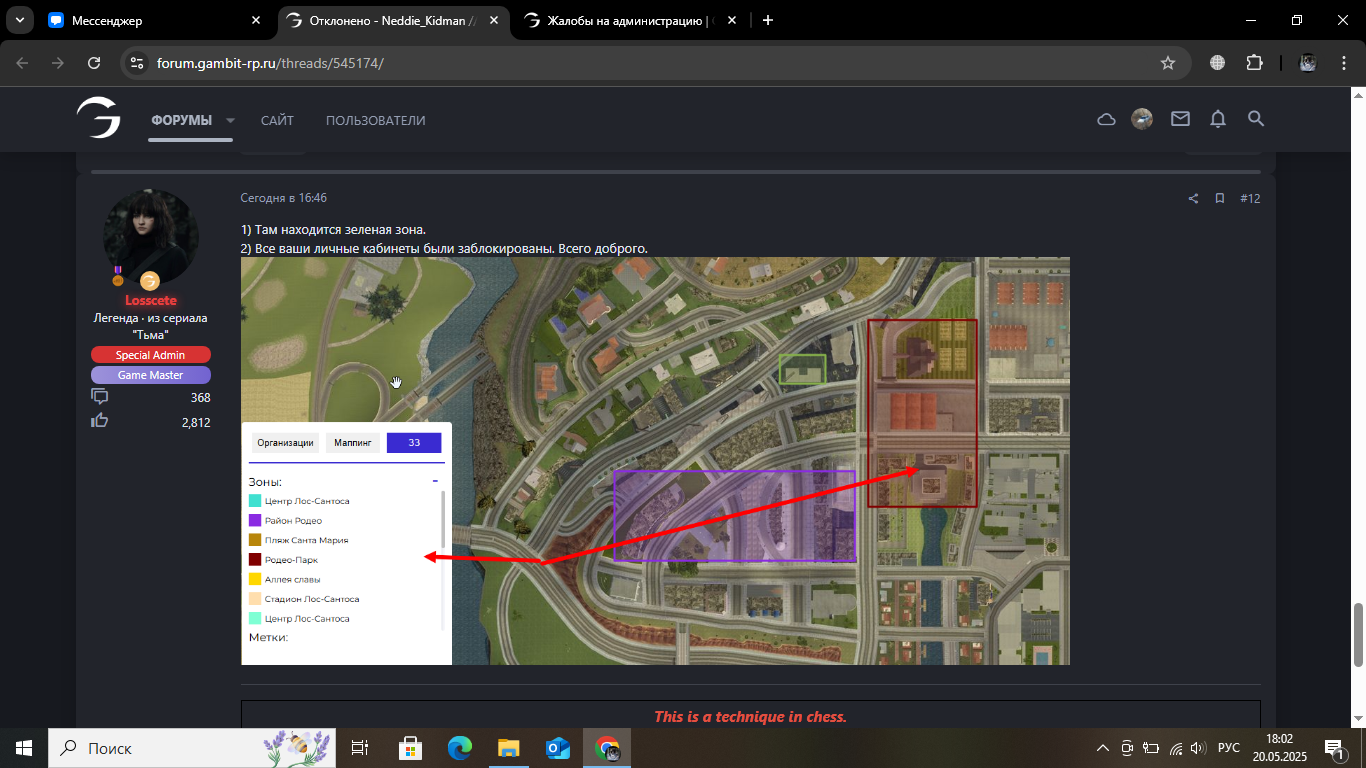Click the share icon on post #12
This screenshot has width=1366, height=768.
coord(1193,198)
